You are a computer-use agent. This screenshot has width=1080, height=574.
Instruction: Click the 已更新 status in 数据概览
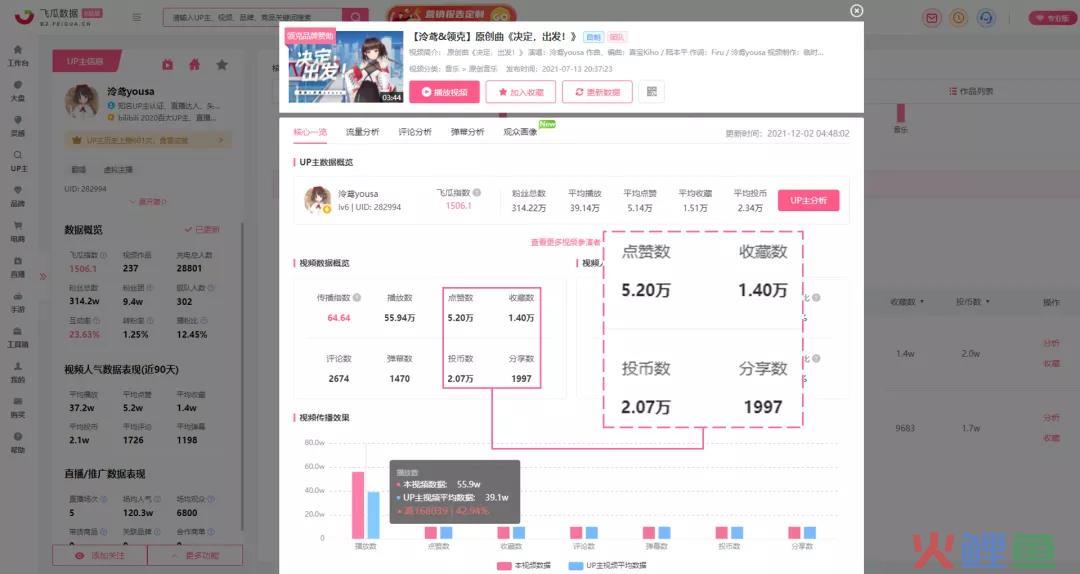coord(202,229)
